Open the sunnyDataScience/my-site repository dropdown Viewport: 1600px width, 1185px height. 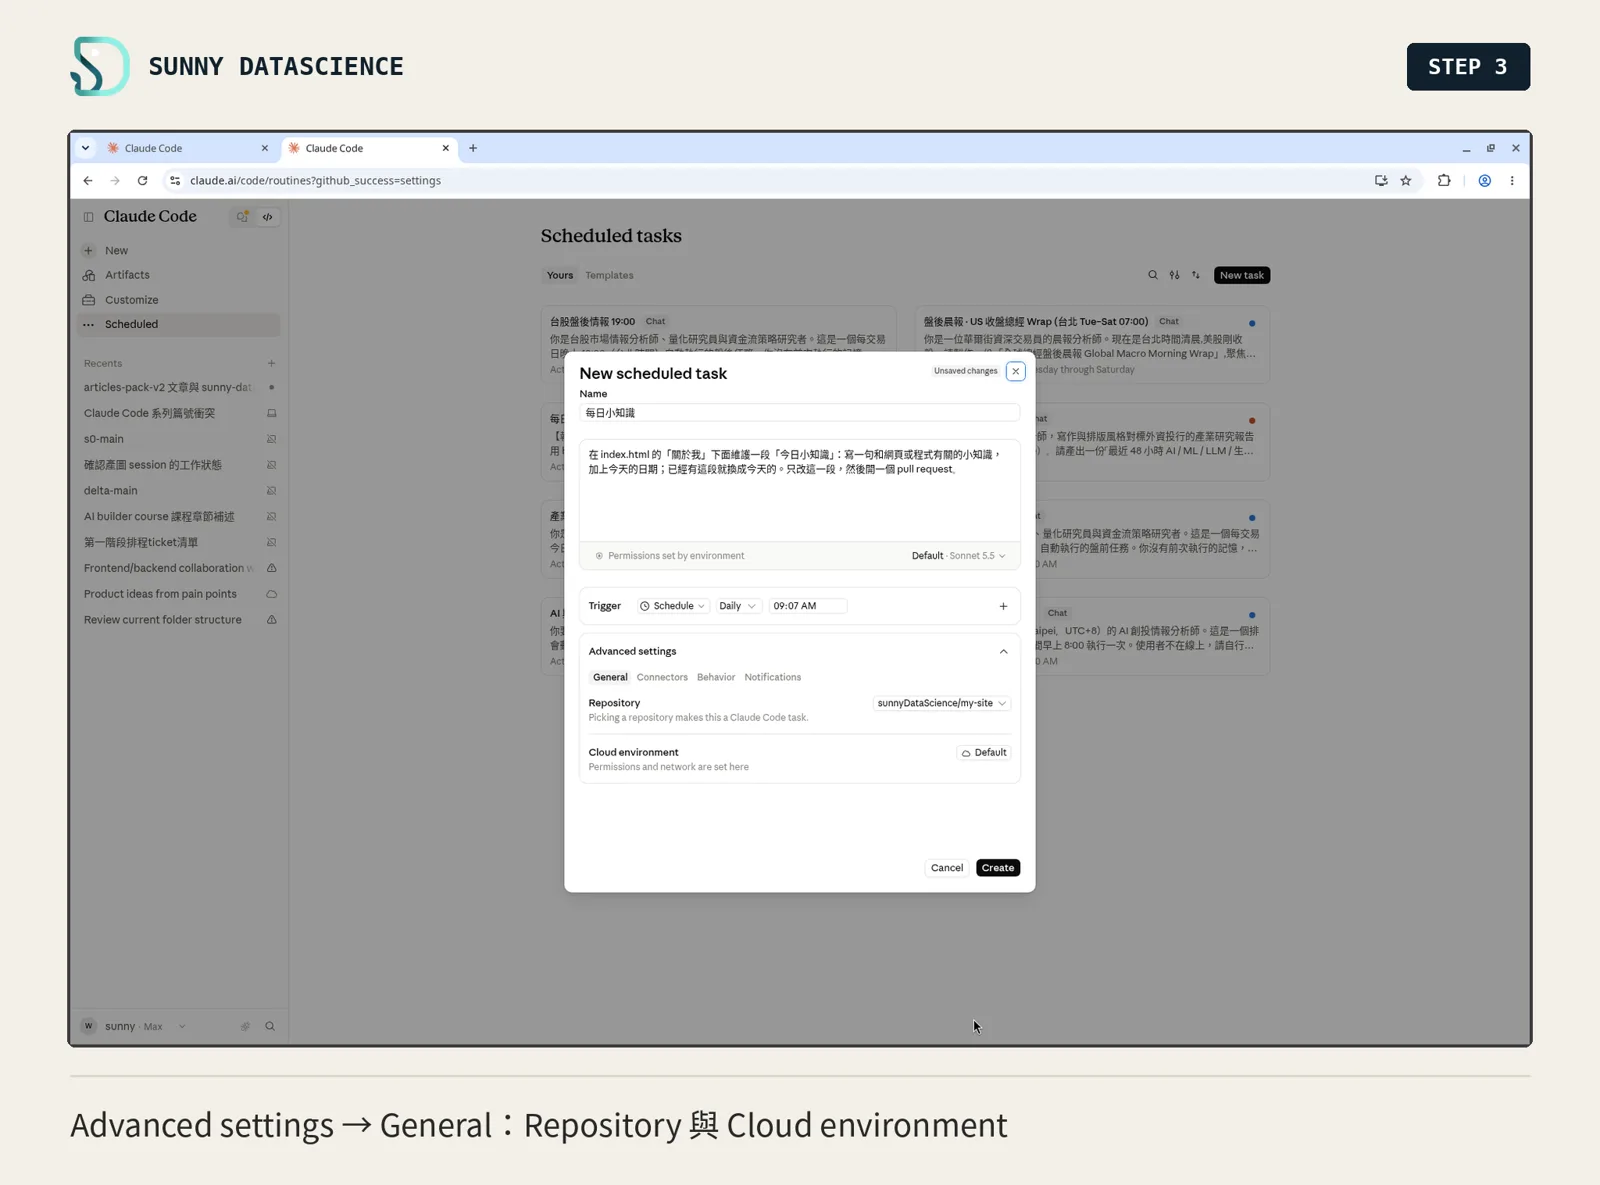click(941, 703)
